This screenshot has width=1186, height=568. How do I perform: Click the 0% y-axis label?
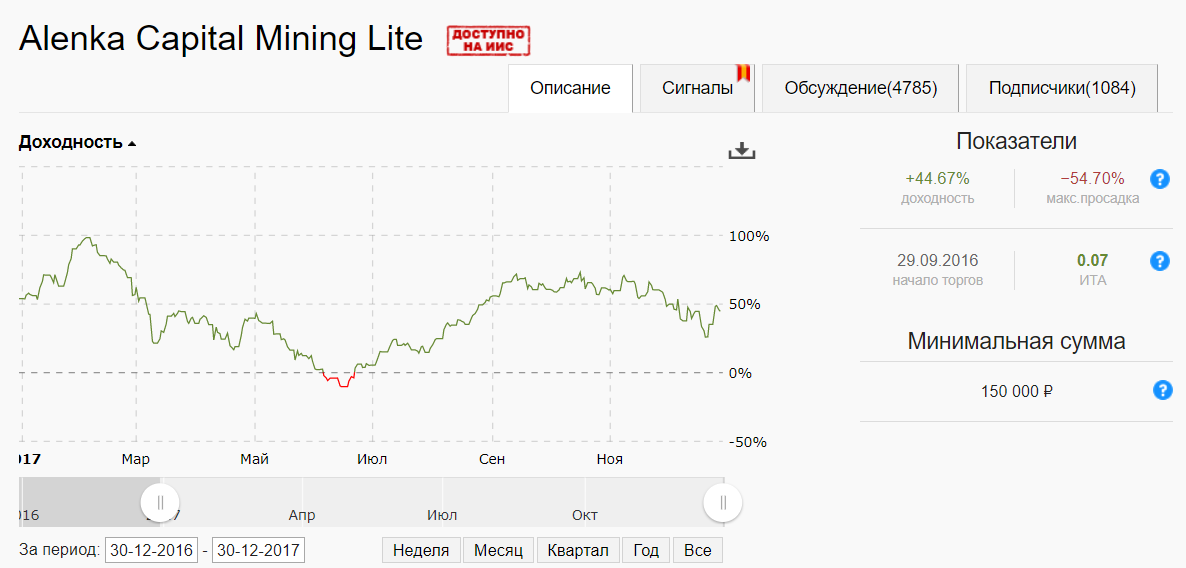pyautogui.click(x=739, y=373)
